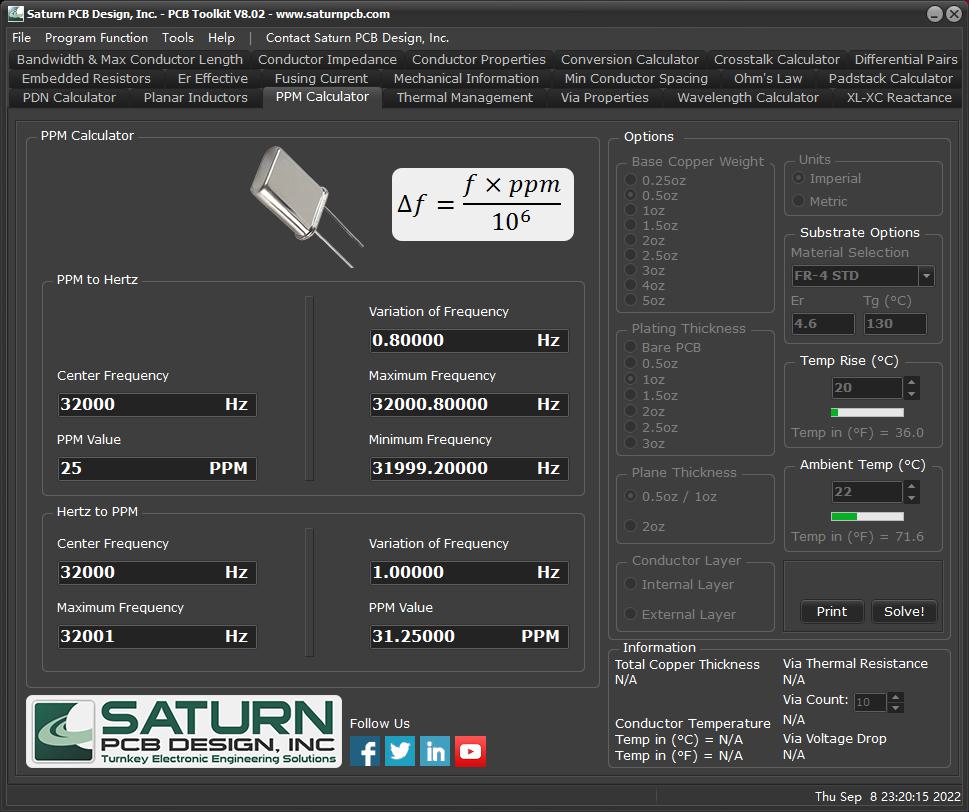
Task: Click the delta f formula image
Action: tap(483, 204)
